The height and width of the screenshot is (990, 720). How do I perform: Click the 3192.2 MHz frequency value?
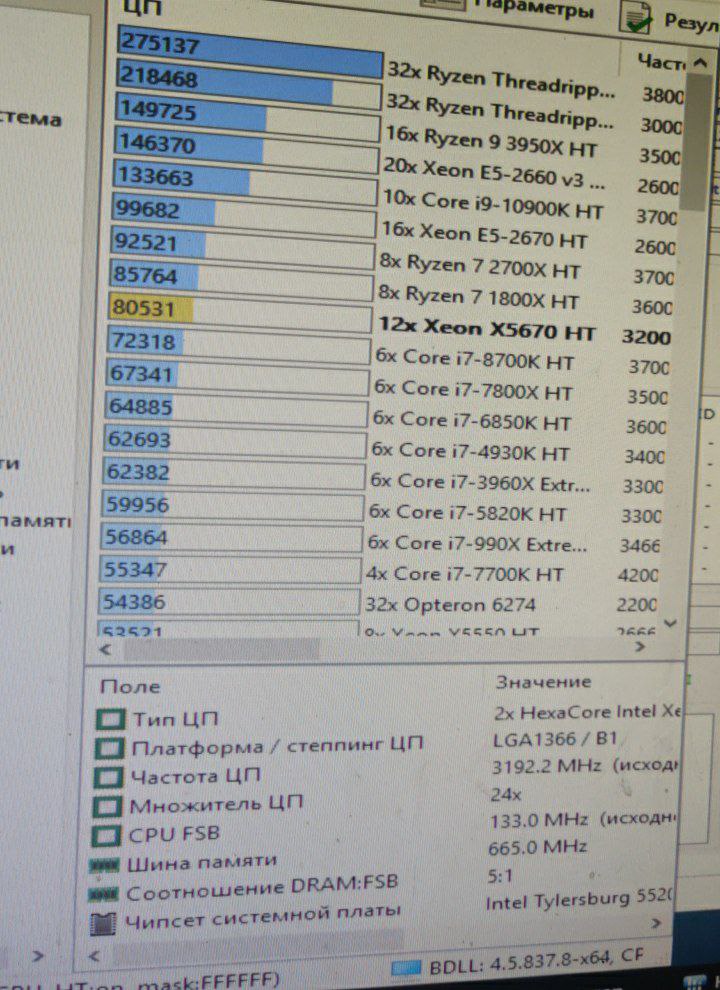(585, 766)
